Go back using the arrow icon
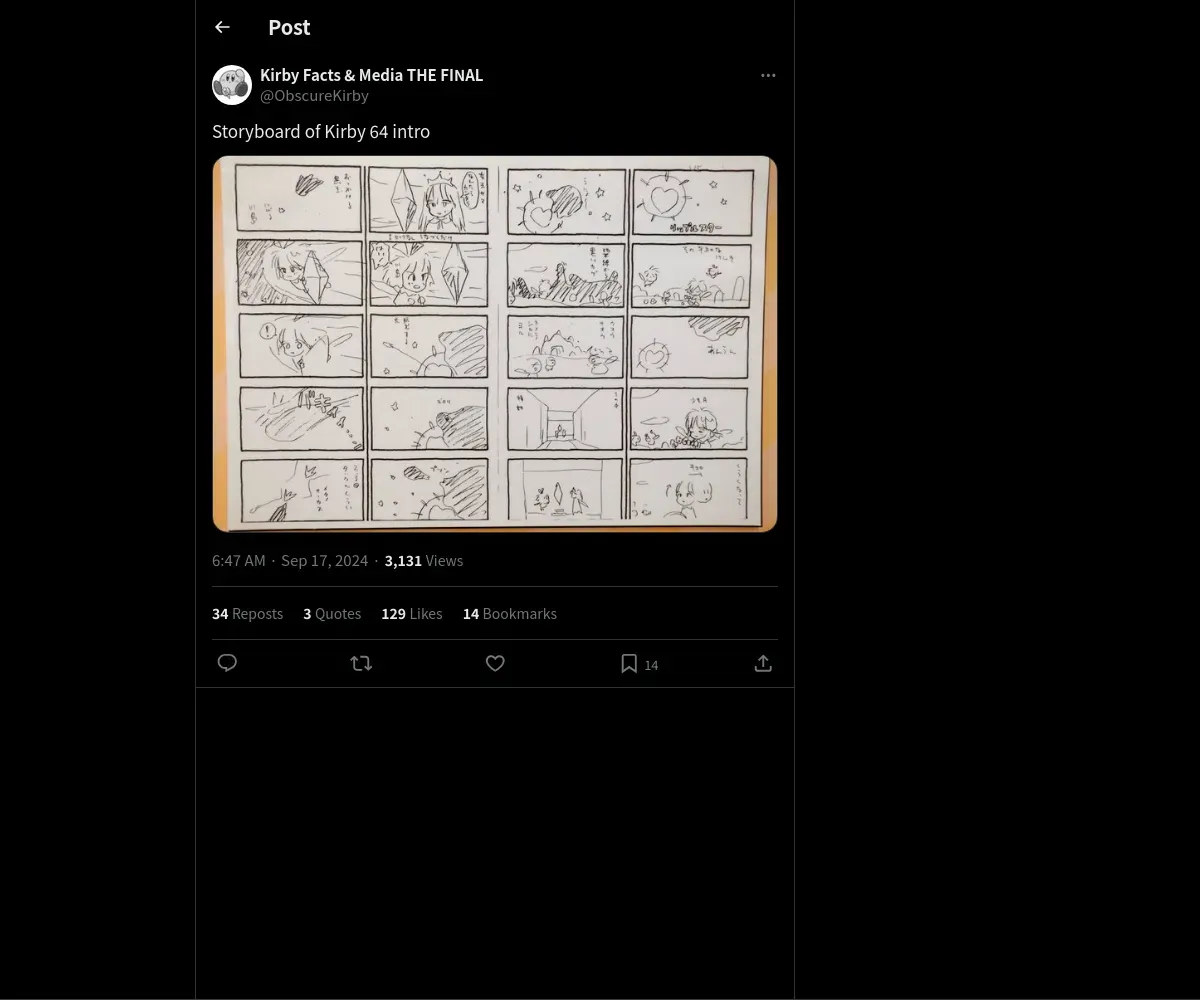 pyautogui.click(x=222, y=27)
